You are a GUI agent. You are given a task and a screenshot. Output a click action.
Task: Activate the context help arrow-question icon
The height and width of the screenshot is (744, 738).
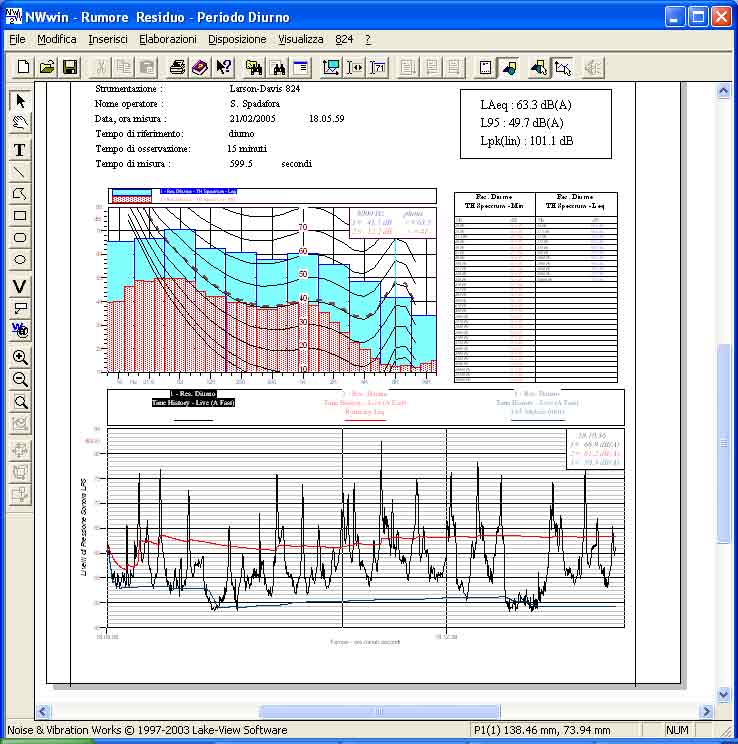[223, 67]
